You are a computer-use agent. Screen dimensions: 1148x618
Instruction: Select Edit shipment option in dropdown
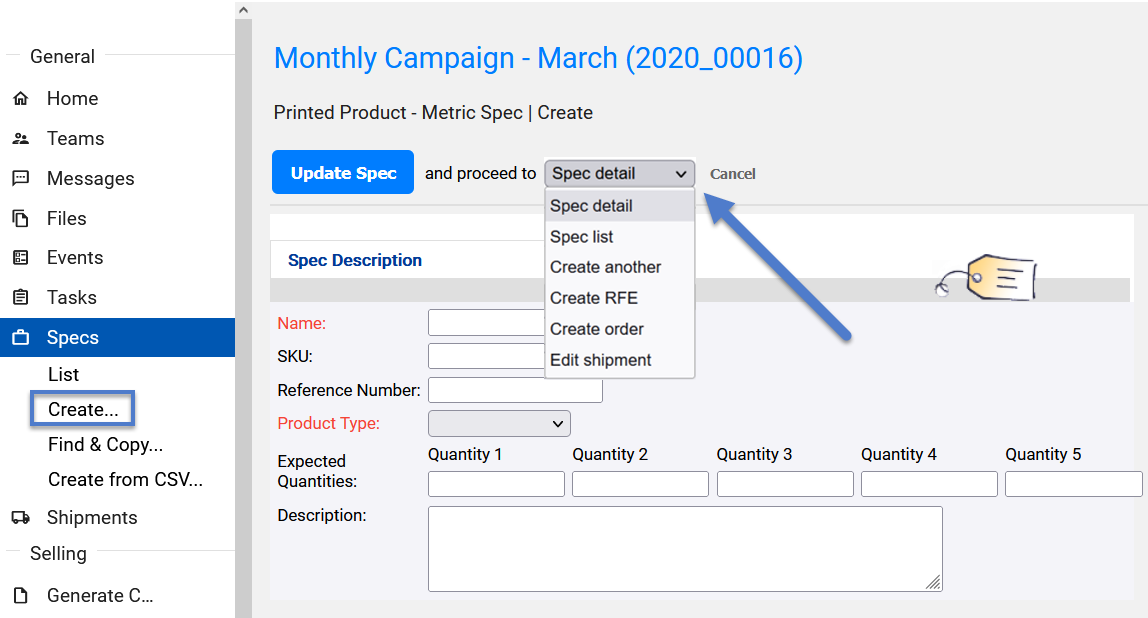[619, 360]
